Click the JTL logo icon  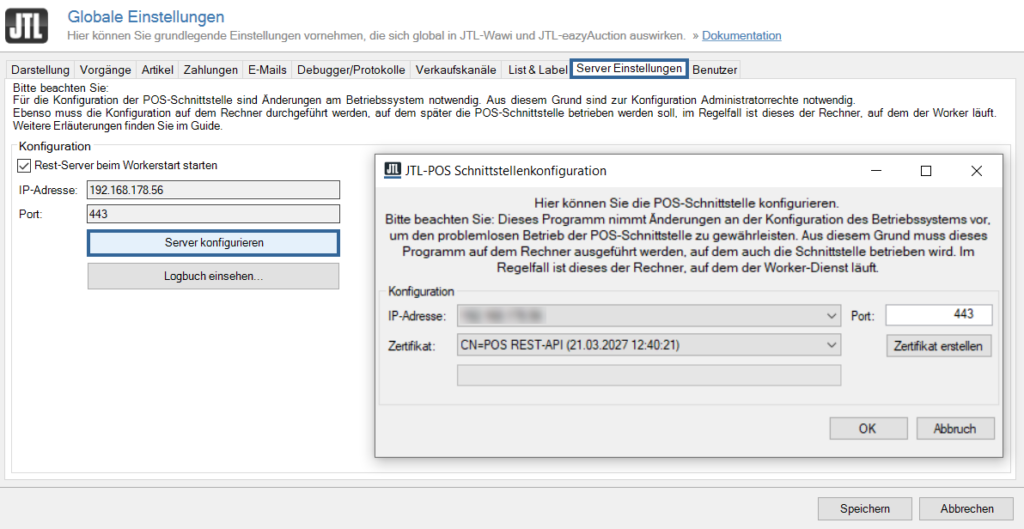(x=27, y=26)
